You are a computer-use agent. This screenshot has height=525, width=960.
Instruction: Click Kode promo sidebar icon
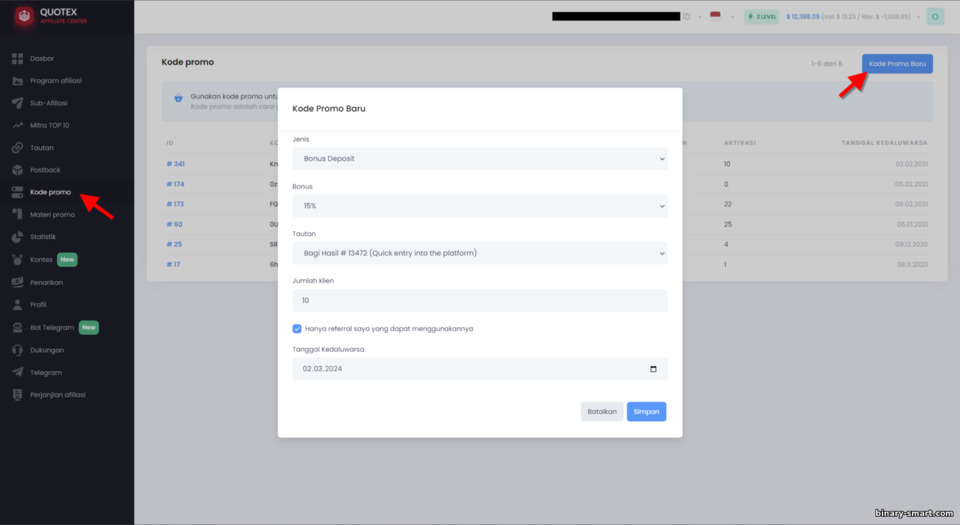point(17,192)
